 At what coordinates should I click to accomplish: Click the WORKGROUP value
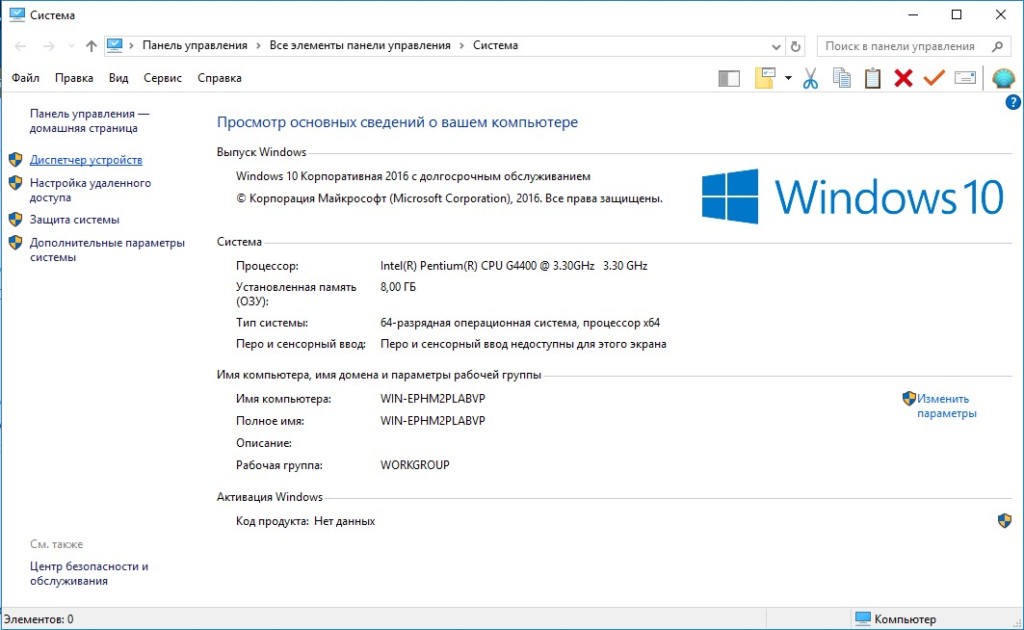tap(415, 465)
